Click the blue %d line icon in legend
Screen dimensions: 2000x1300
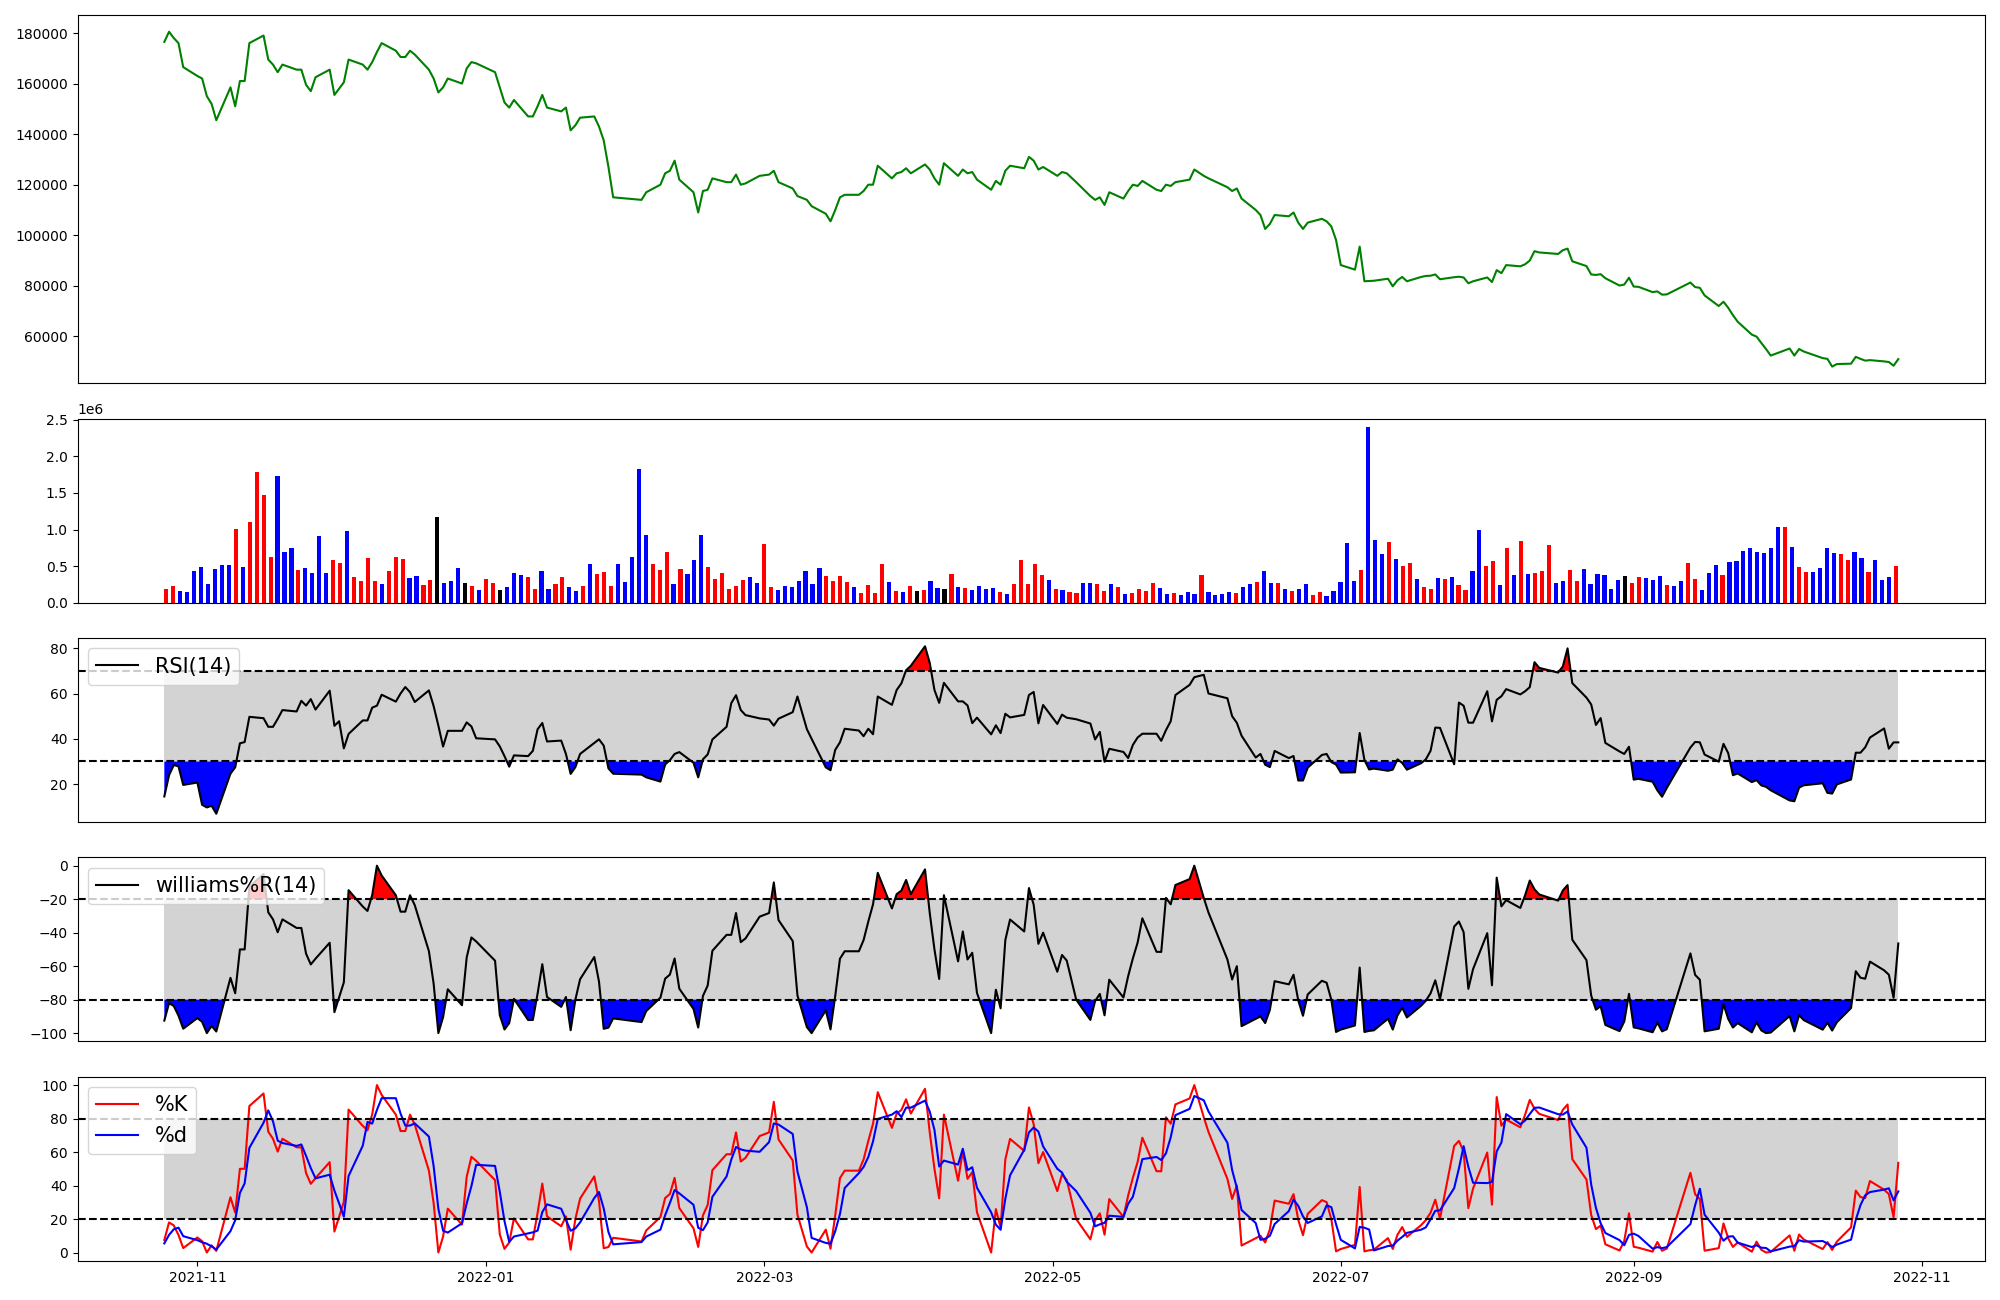click(x=116, y=1135)
